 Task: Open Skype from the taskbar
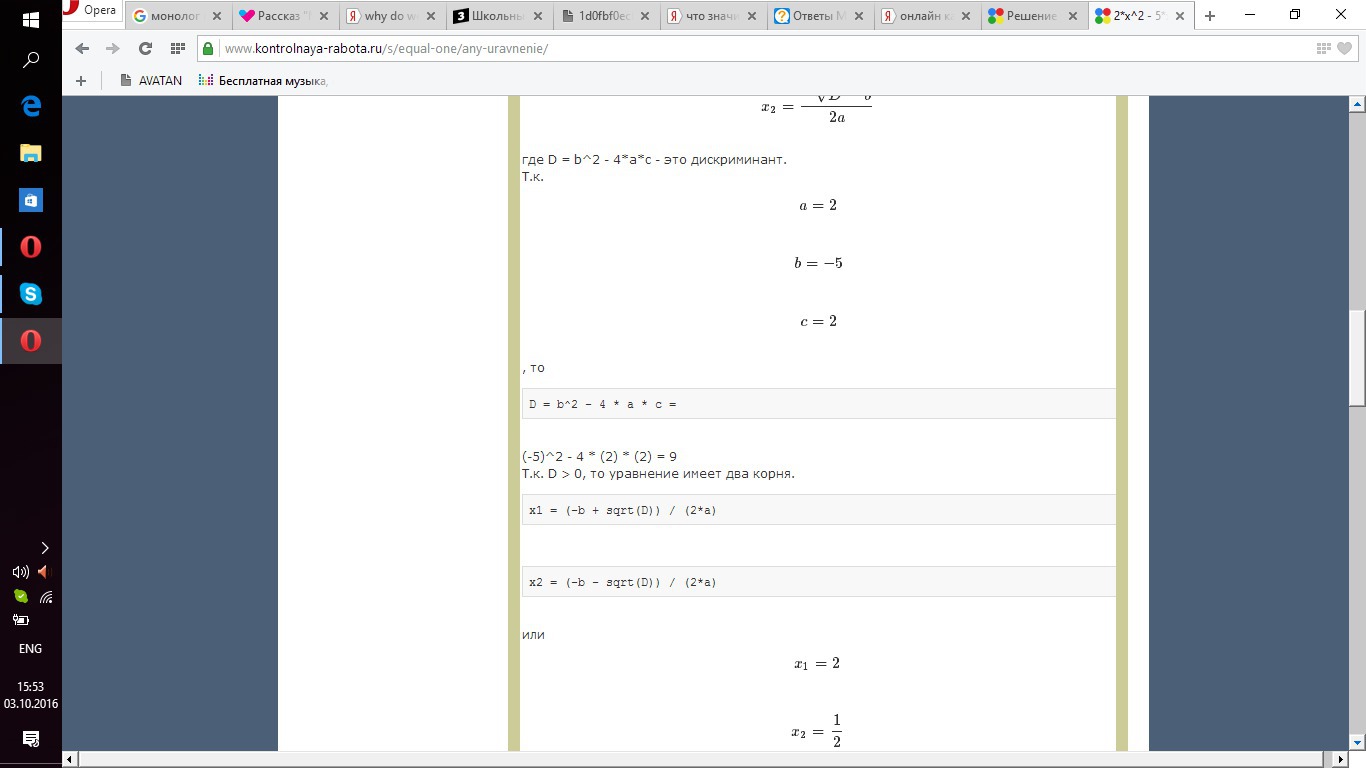[x=31, y=294]
